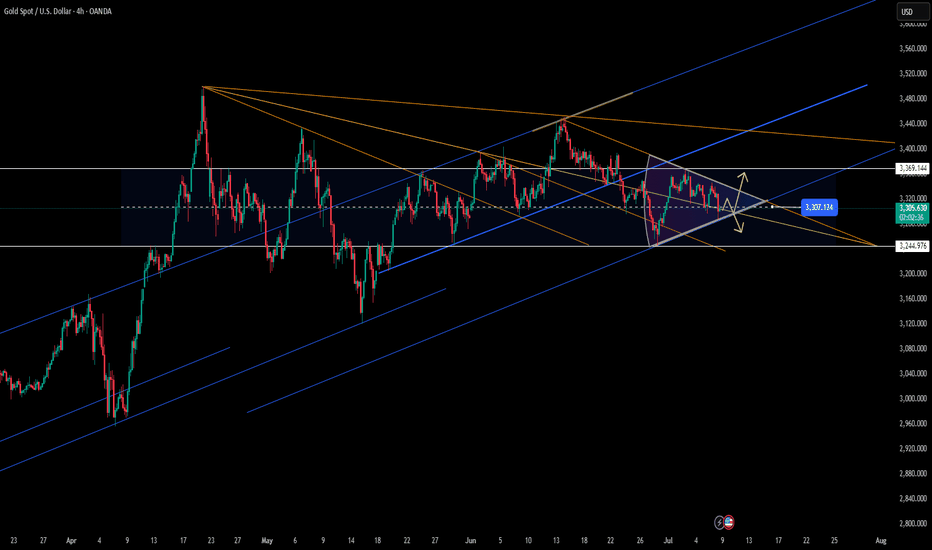The height and width of the screenshot is (550, 932).
Task: Click the 3,080.000 price axis label
Action: (x=913, y=348)
